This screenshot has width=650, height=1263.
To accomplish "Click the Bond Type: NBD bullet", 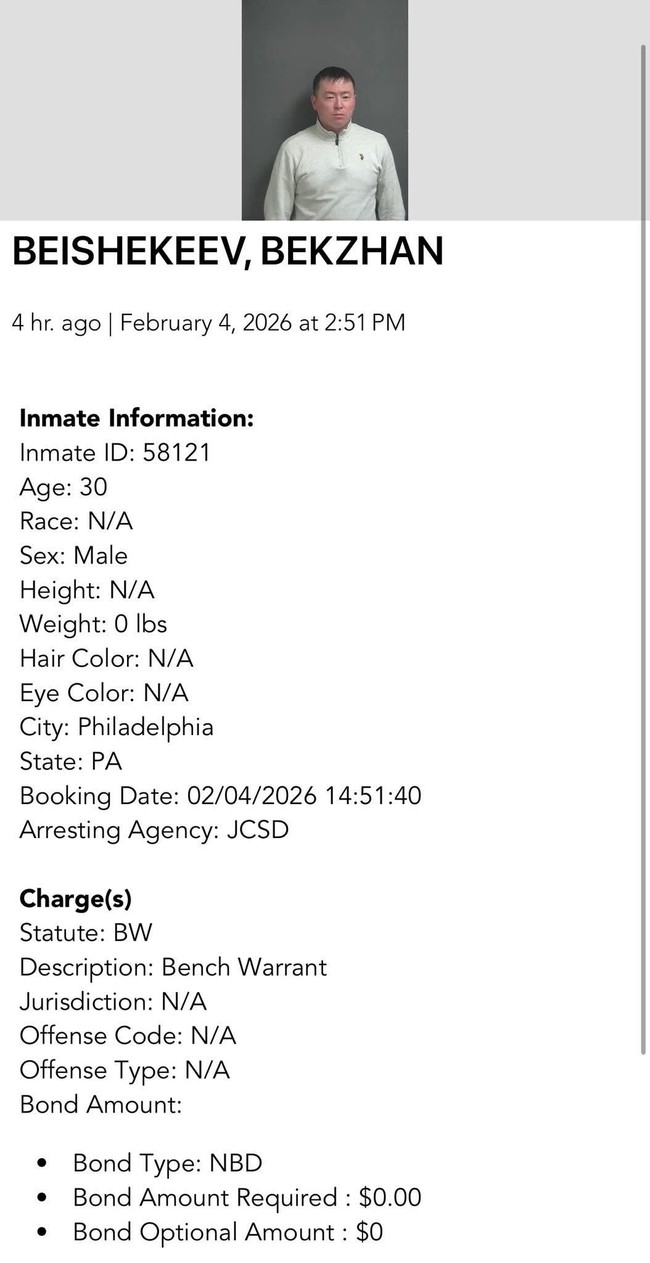I will point(167,1163).
